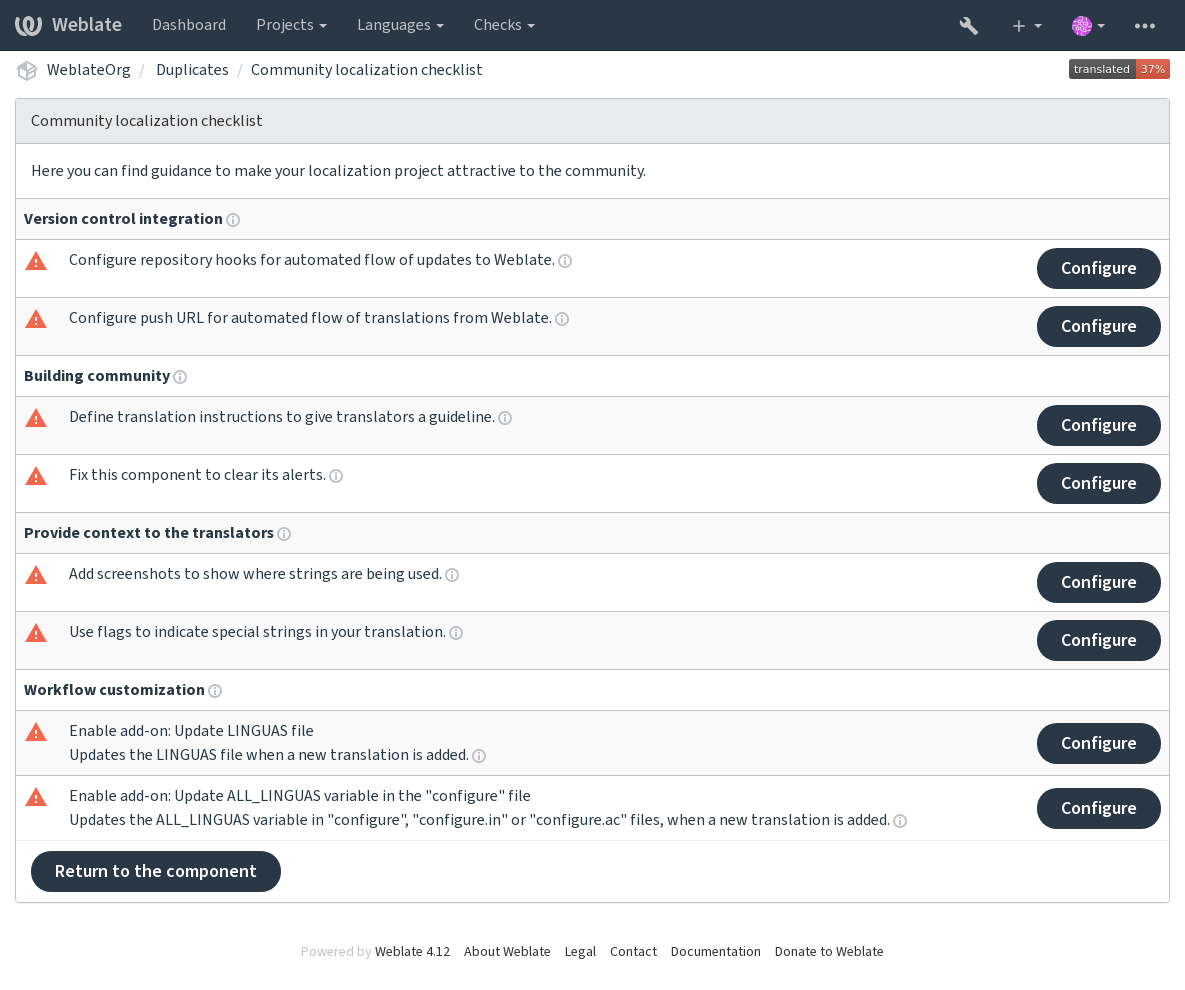Image resolution: width=1185 pixels, height=990 pixels.
Task: Configure flags for special strings
Action: click(x=1098, y=641)
